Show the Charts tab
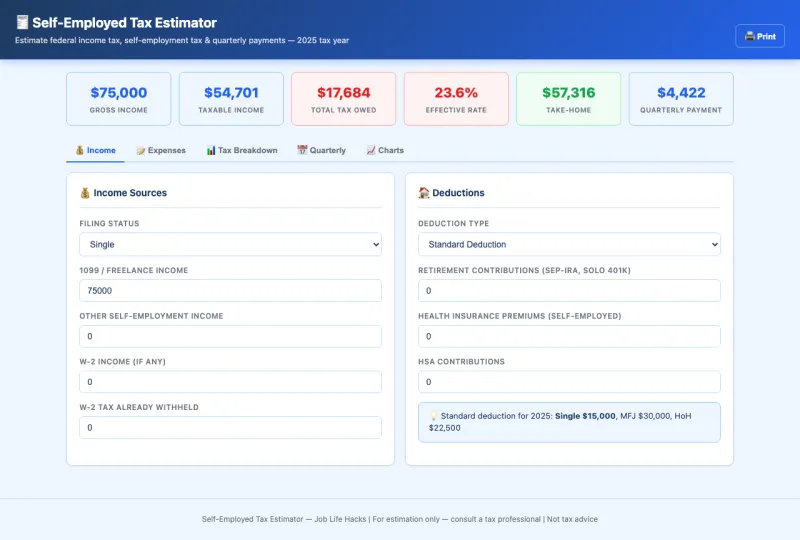Image resolution: width=800 pixels, height=540 pixels. coord(385,150)
